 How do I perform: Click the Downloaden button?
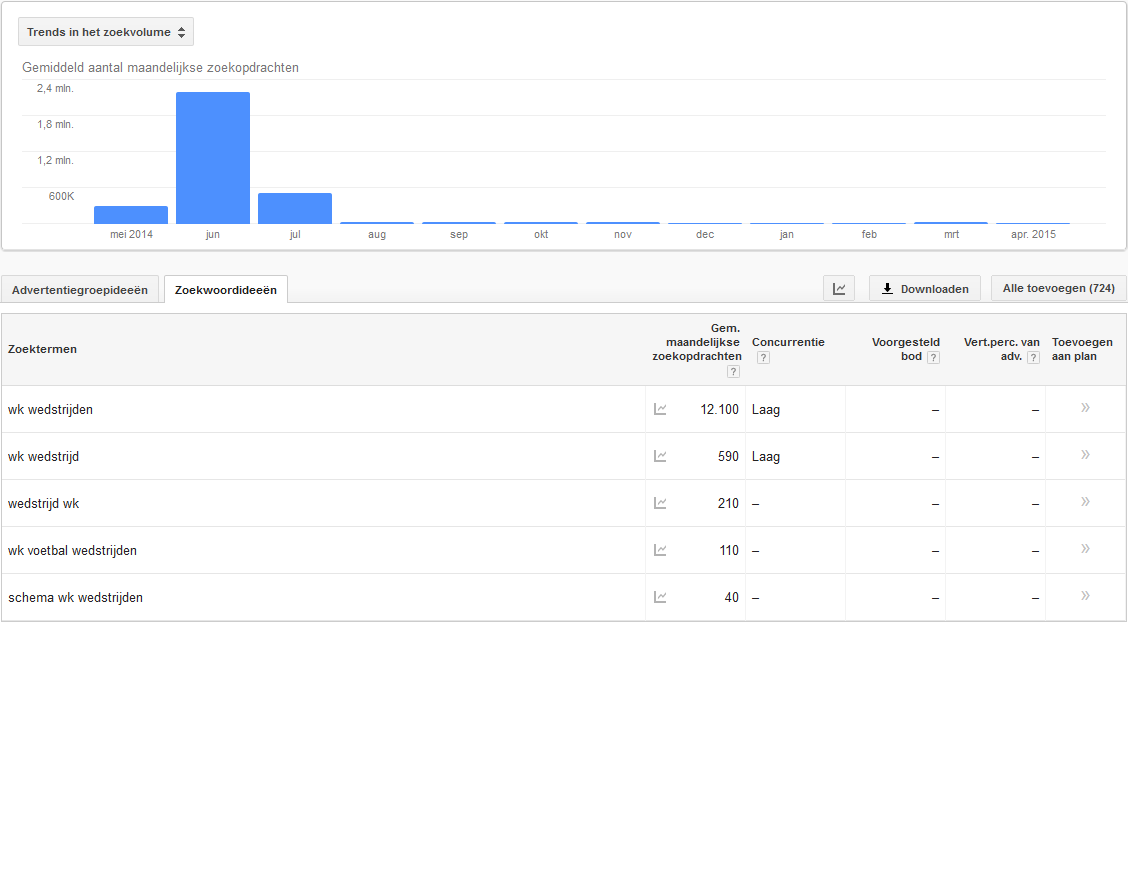tap(924, 288)
